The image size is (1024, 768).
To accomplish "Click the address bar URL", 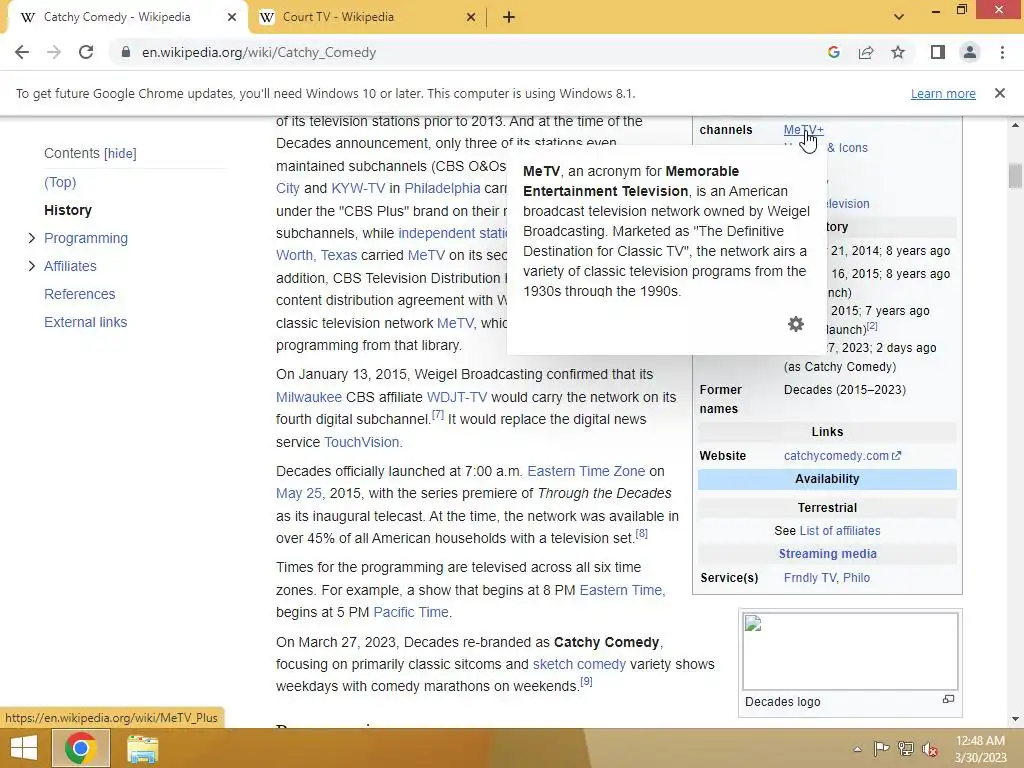I will tap(259, 52).
